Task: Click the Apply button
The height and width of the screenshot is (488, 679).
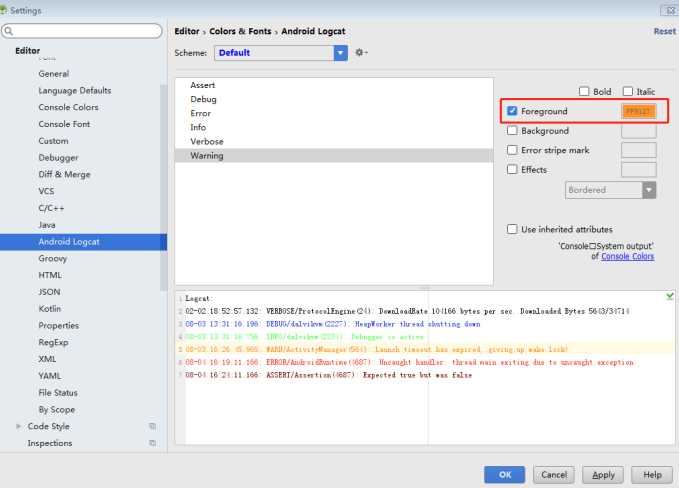Action: point(603,475)
